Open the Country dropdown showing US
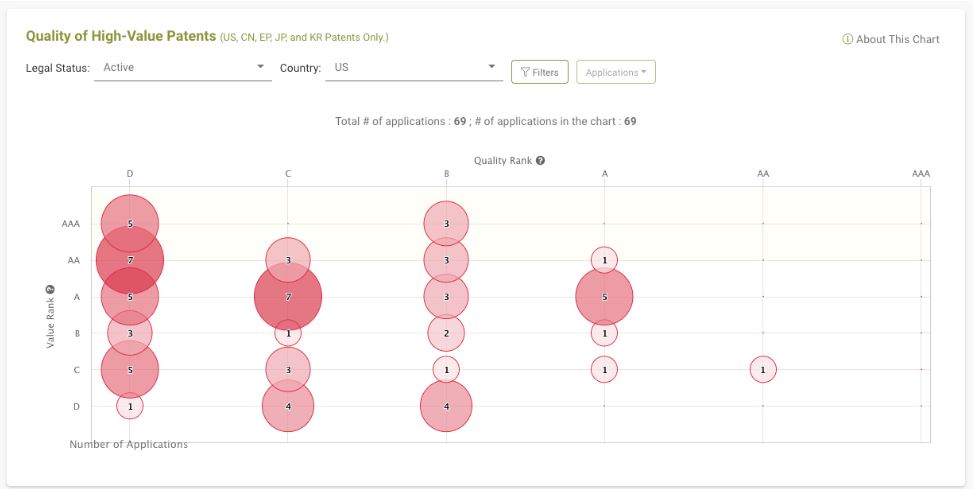Screen dimensions: 973x489 (x=414, y=68)
